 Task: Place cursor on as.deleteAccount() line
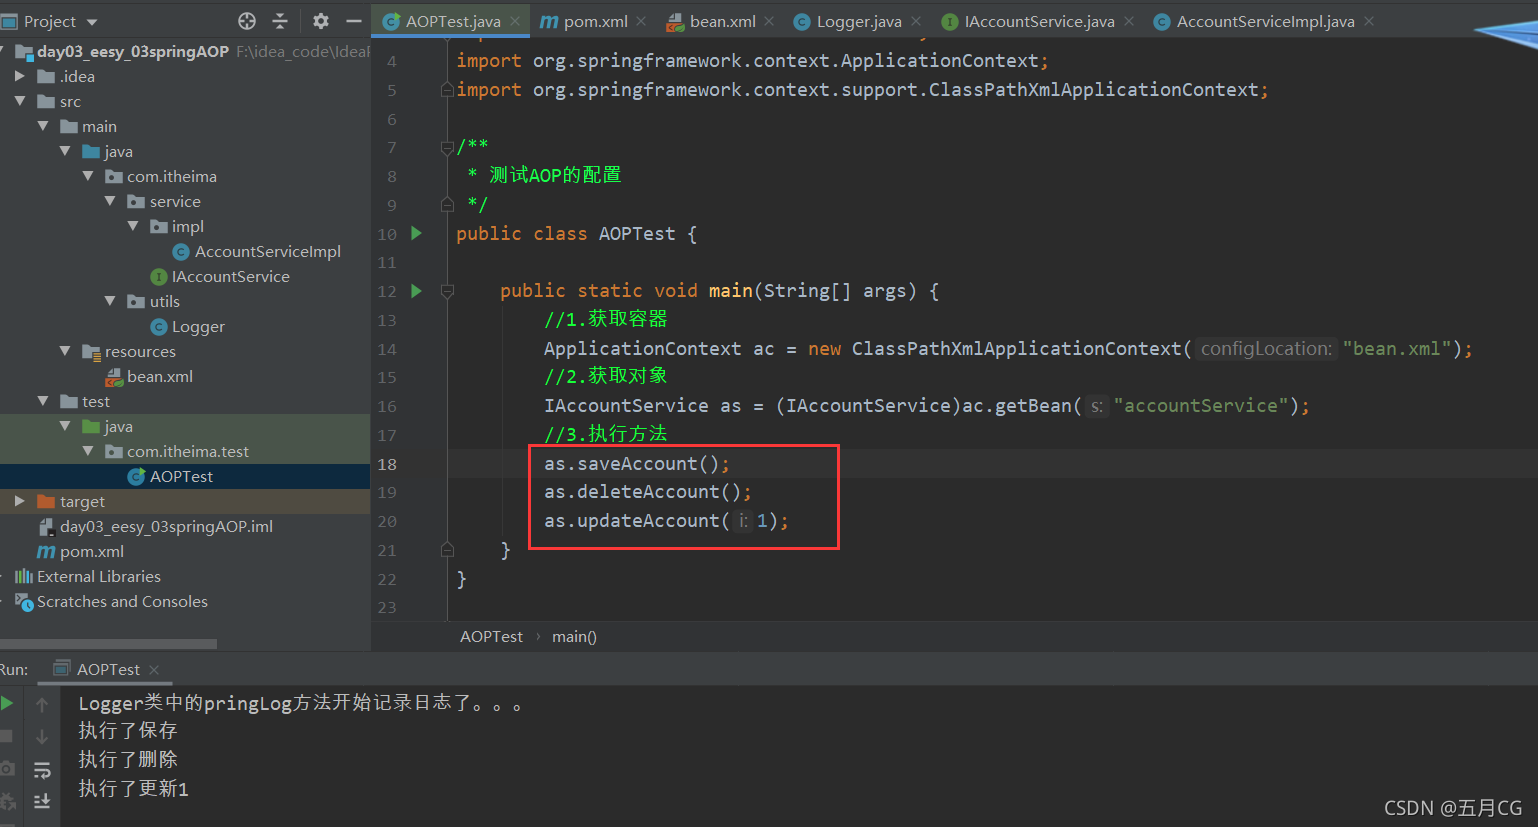[648, 492]
